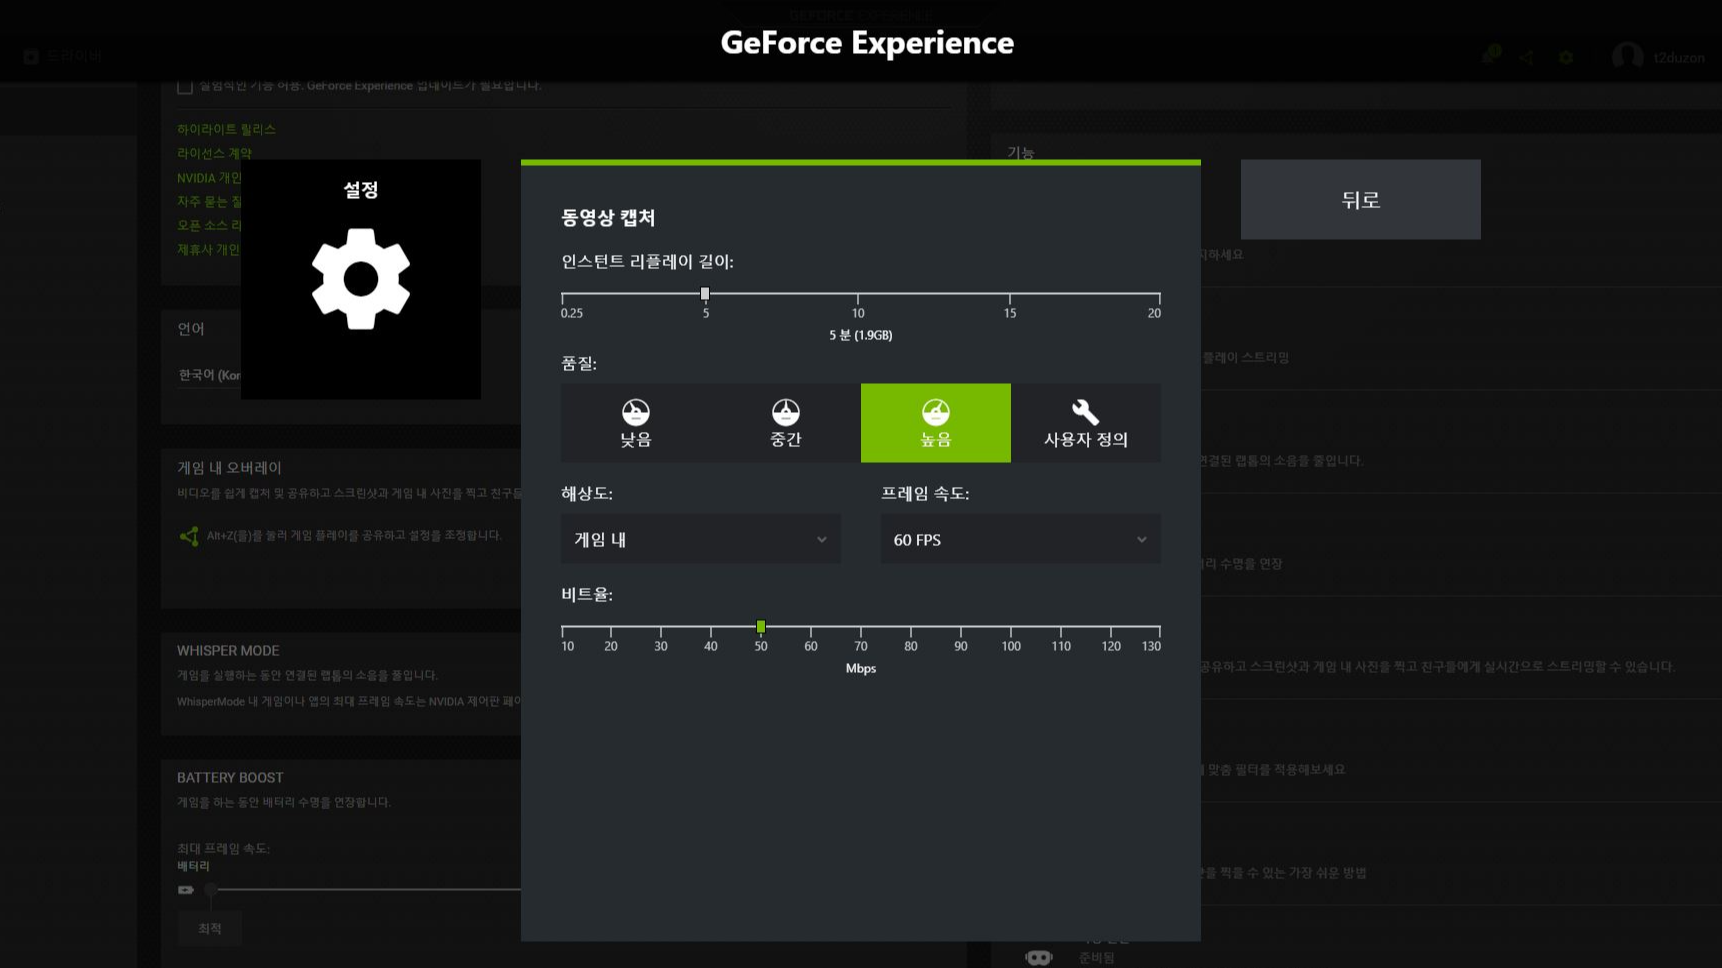The width and height of the screenshot is (1722, 968).
Task: Click the "5 분 (1.9GB)" replay length value
Action: tap(860, 335)
